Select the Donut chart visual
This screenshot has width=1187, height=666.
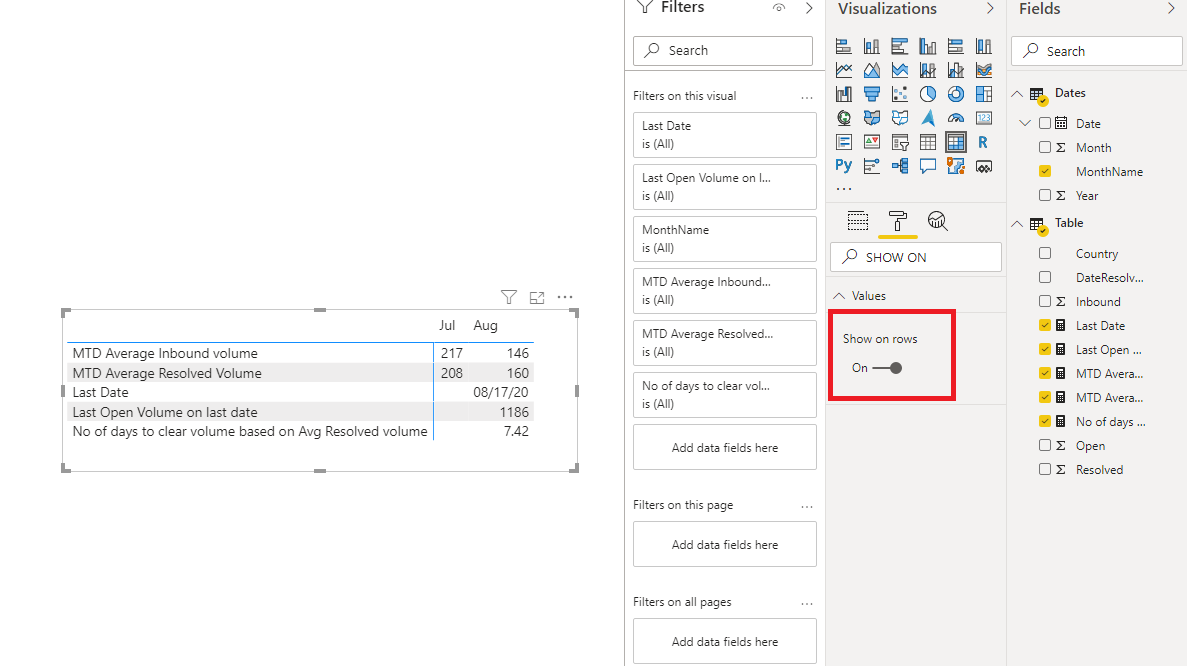tap(956, 95)
